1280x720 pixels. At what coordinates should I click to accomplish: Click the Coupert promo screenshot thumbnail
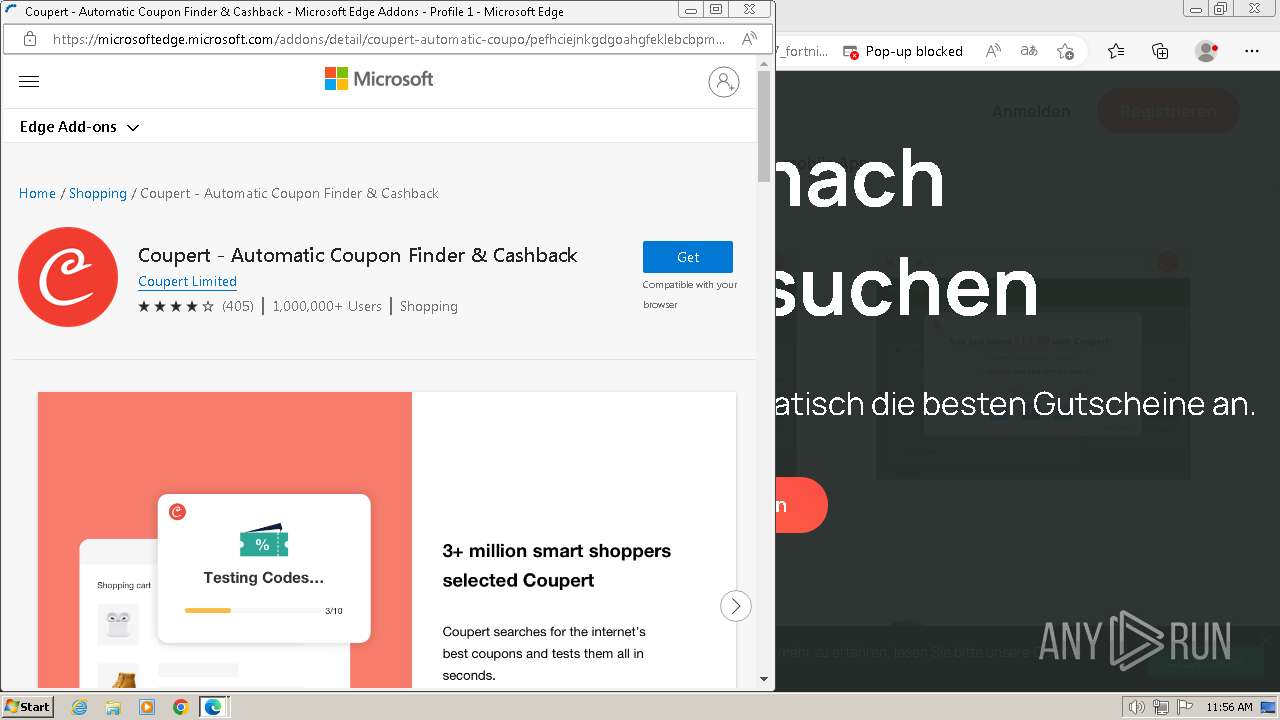(387, 540)
